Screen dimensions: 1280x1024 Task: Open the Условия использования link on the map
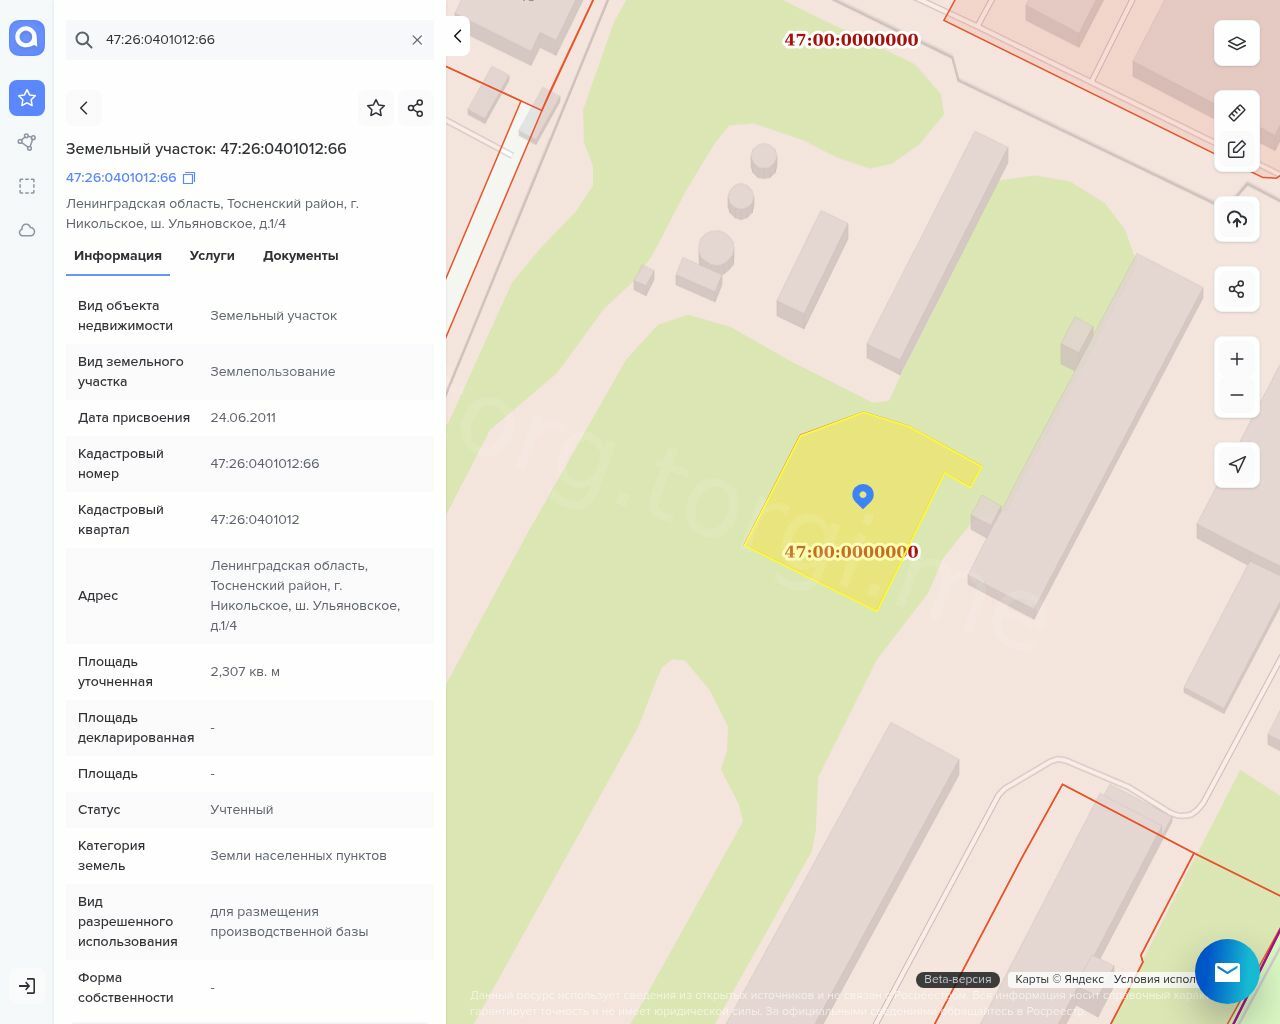[x=1155, y=979]
